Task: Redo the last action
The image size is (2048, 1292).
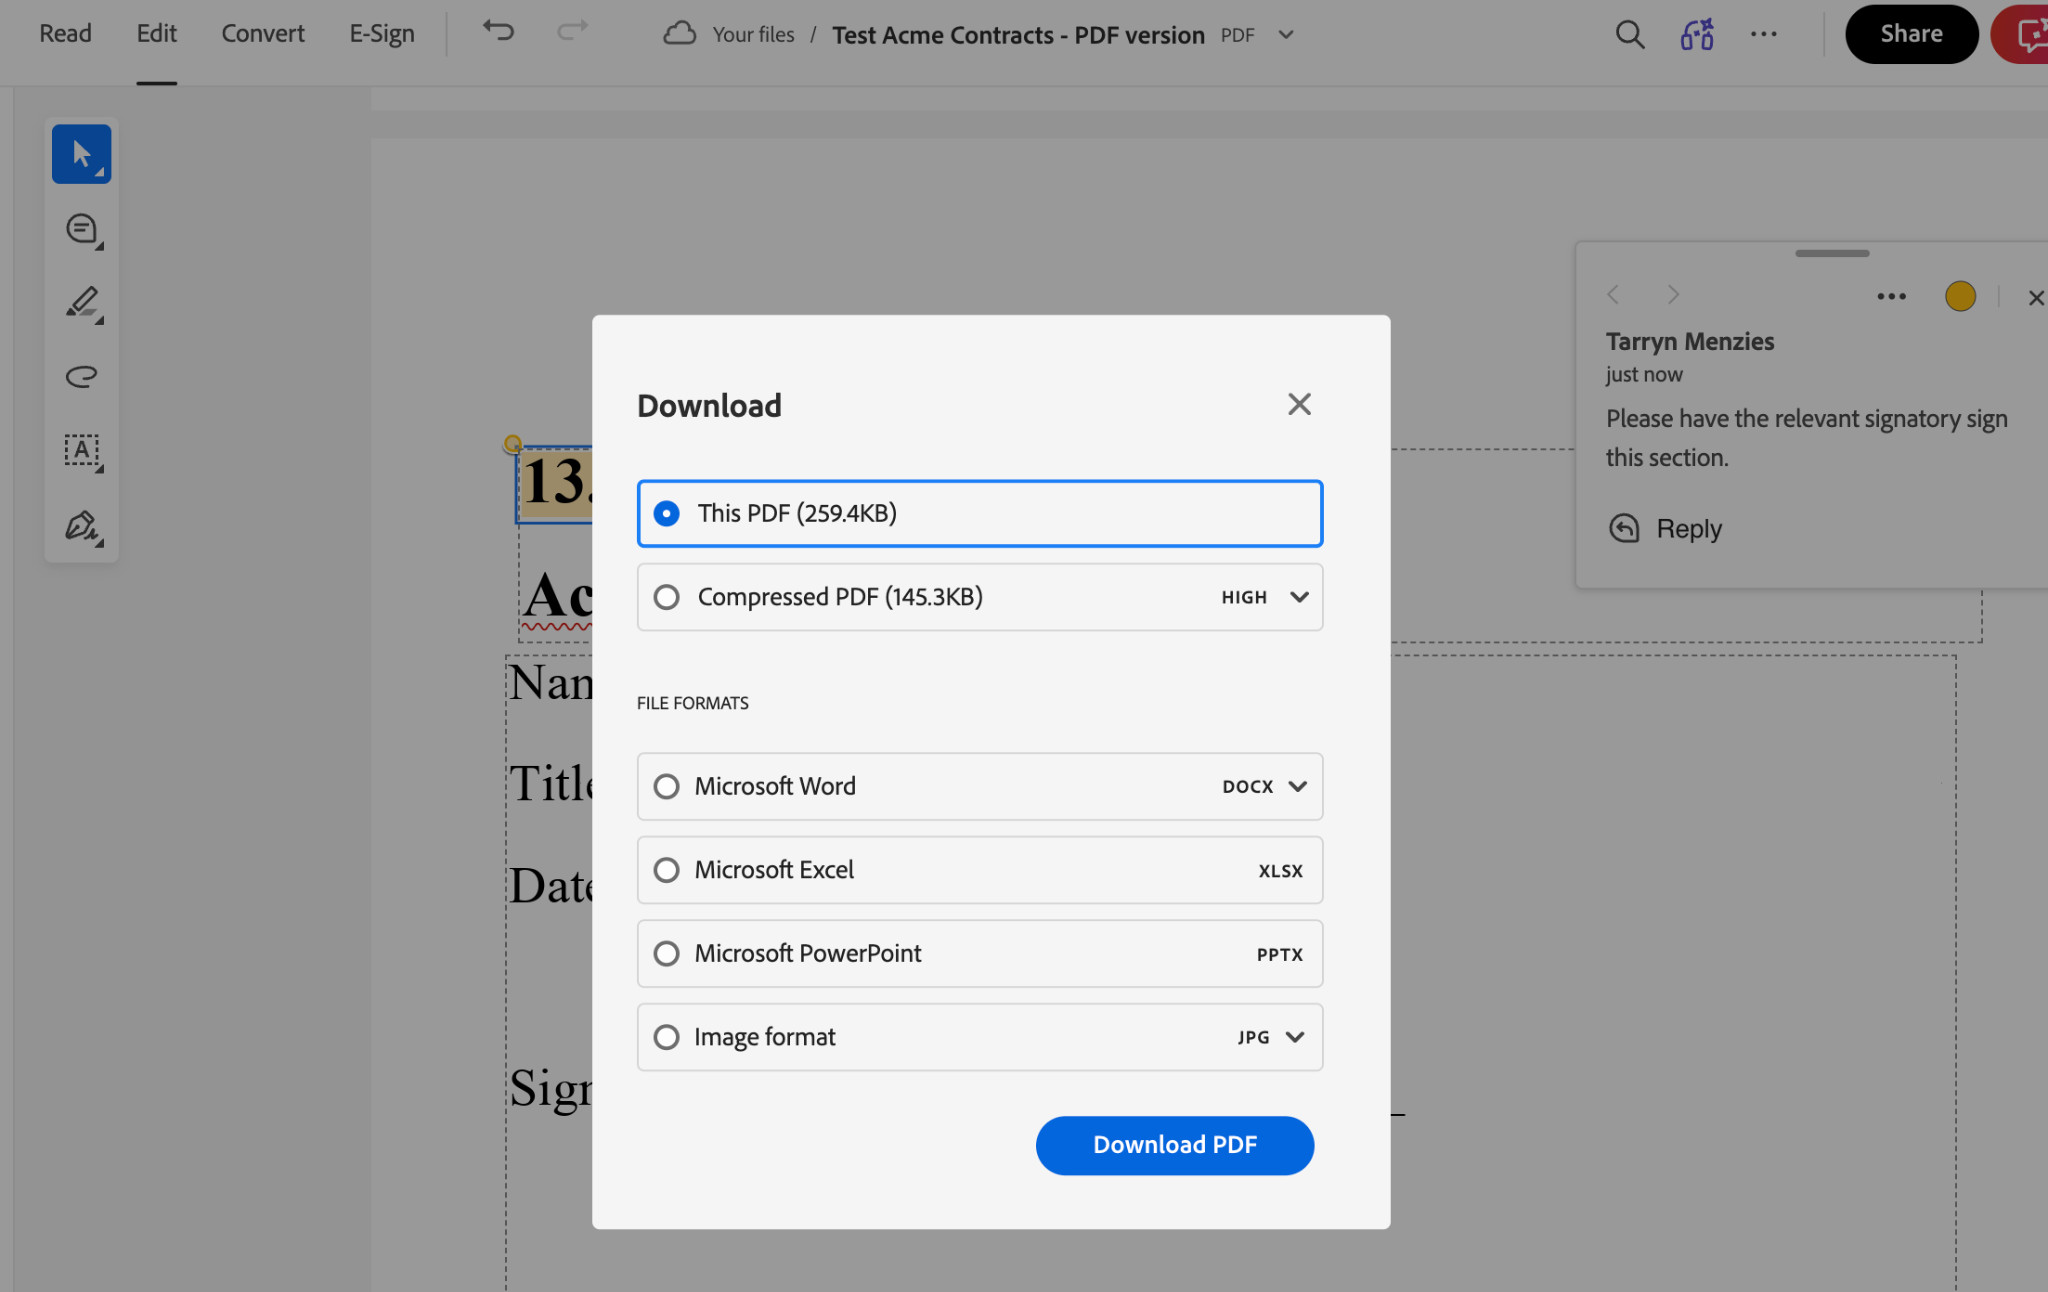Action: click(572, 31)
